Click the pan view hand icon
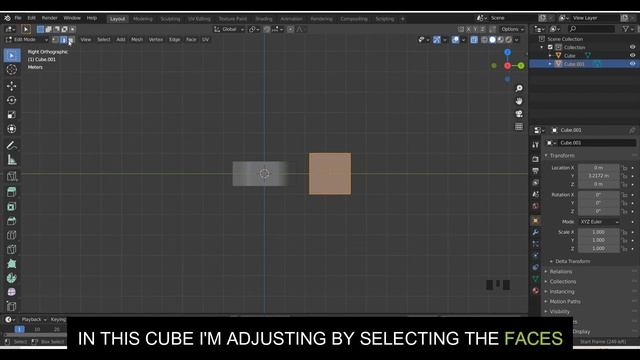This screenshot has width=640, height=360. [x=519, y=101]
